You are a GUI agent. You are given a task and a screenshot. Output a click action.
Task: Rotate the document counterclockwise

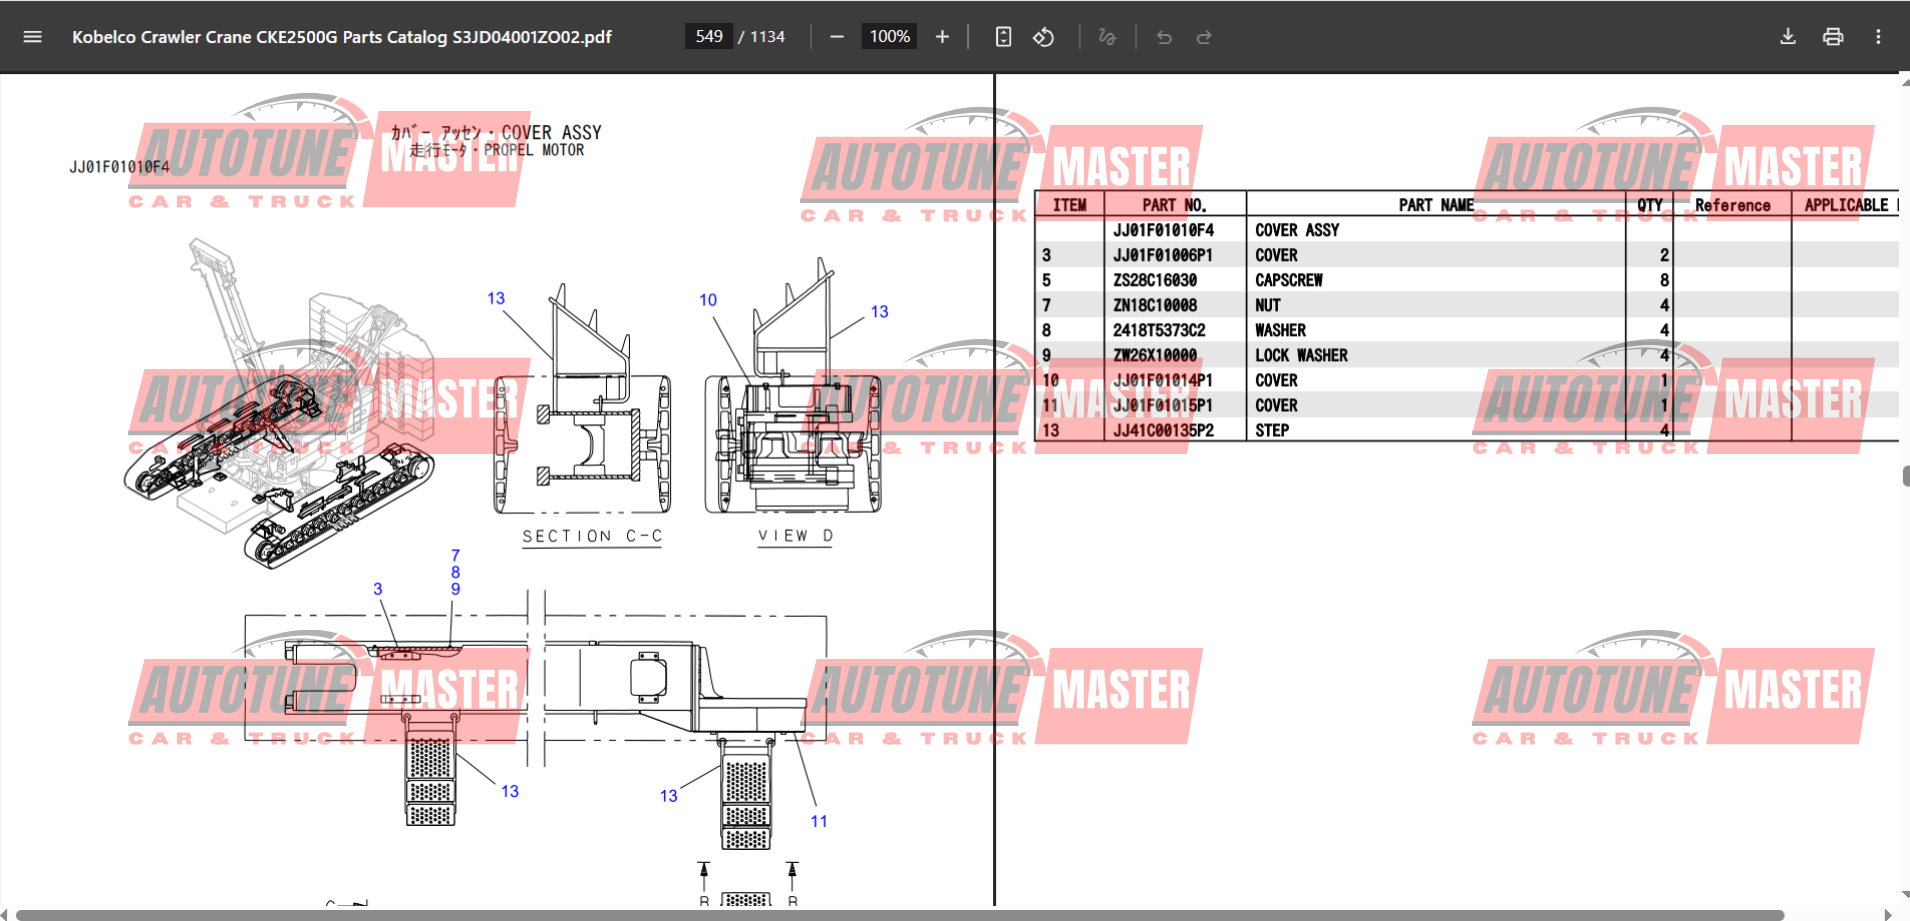tap(1044, 37)
